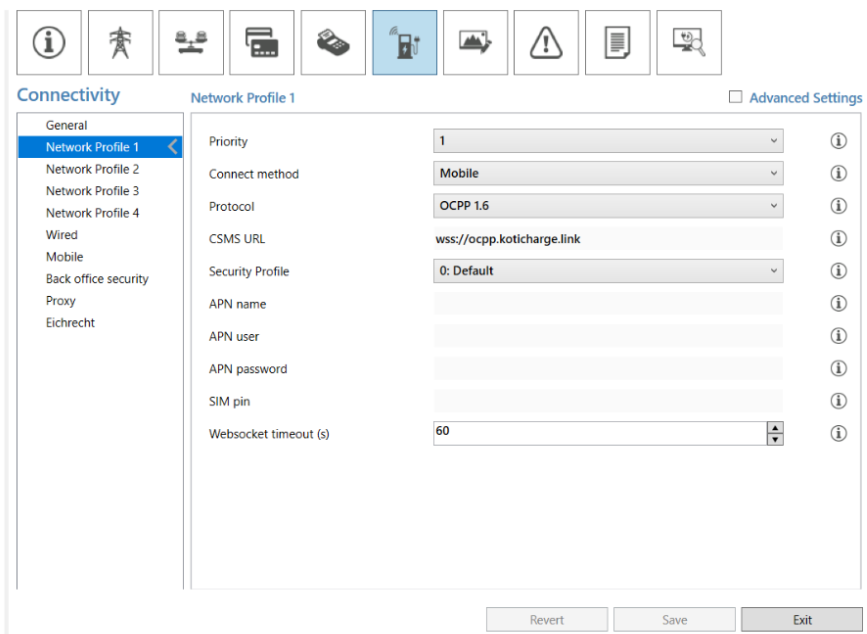The image size is (867, 634).
Task: Click the charging station connectivity icon
Action: pyautogui.click(x=404, y=43)
